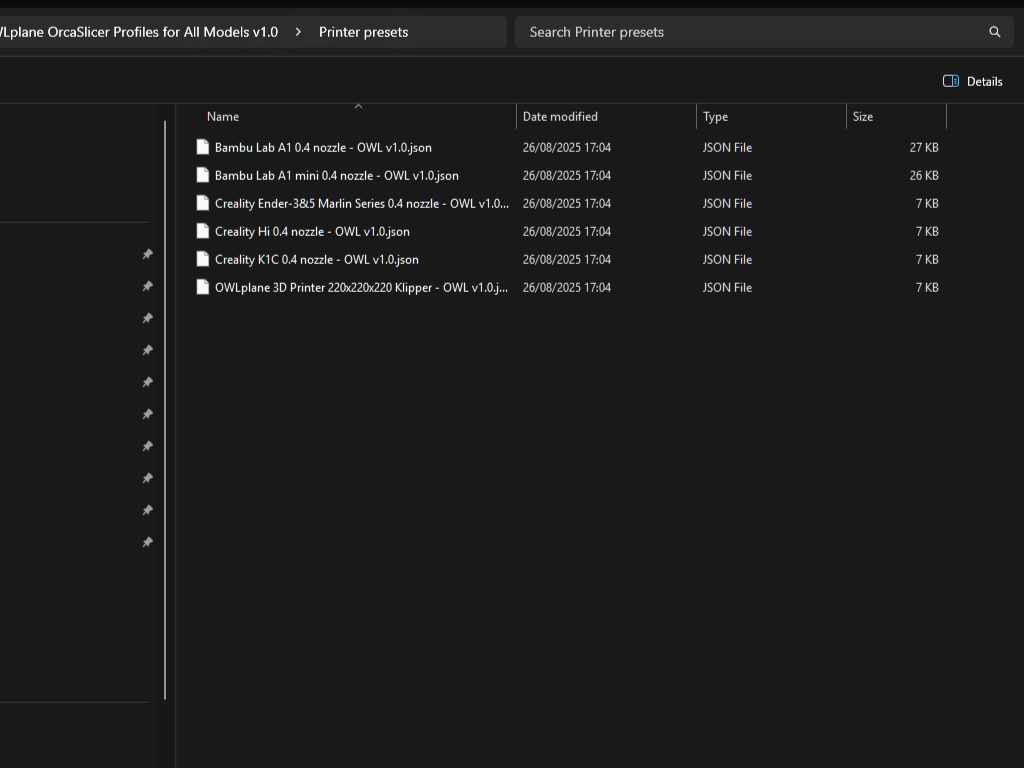
Task: Select the Creality Ender-3&5 Marlin Series file
Action: pyautogui.click(x=361, y=203)
